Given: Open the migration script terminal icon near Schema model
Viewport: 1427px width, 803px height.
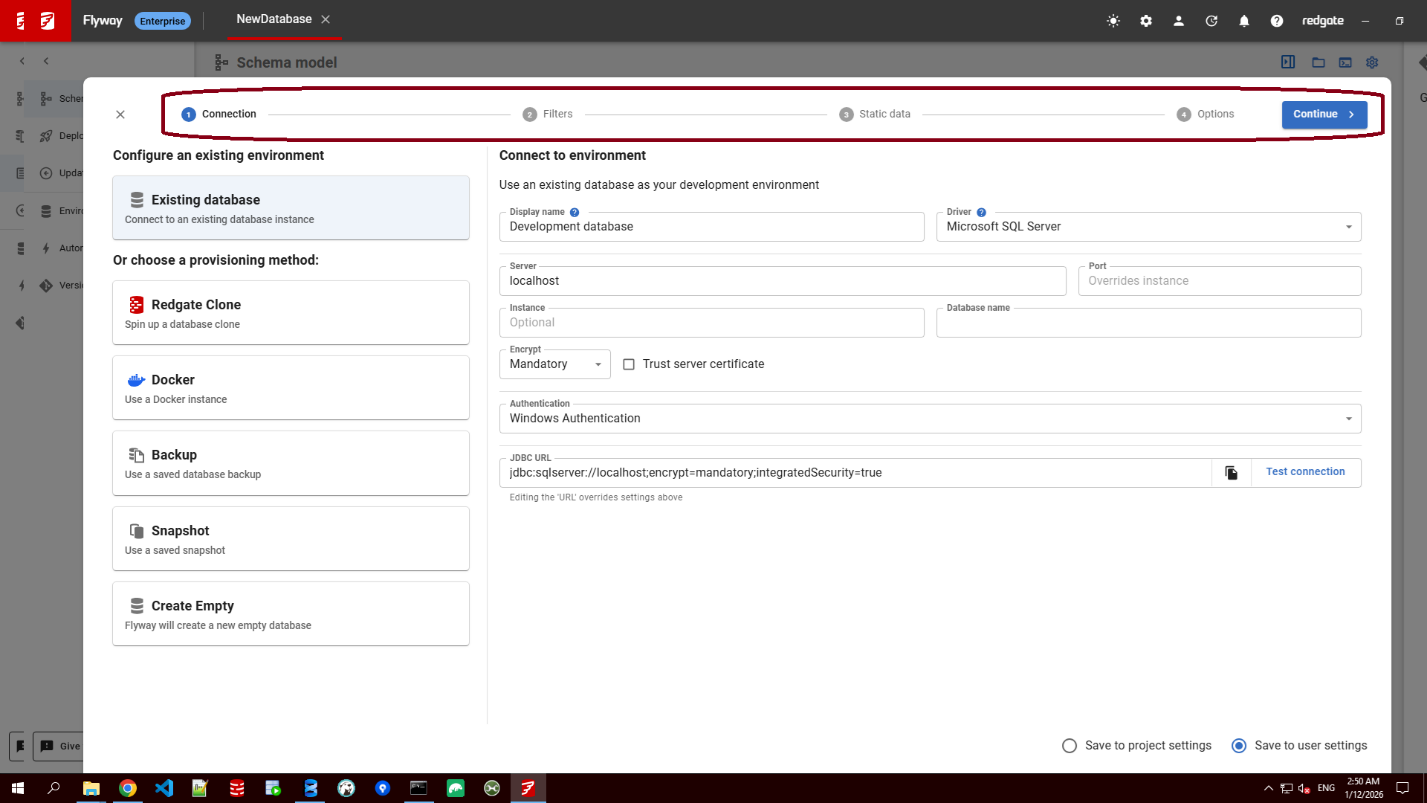Looking at the screenshot, I should [x=1345, y=62].
